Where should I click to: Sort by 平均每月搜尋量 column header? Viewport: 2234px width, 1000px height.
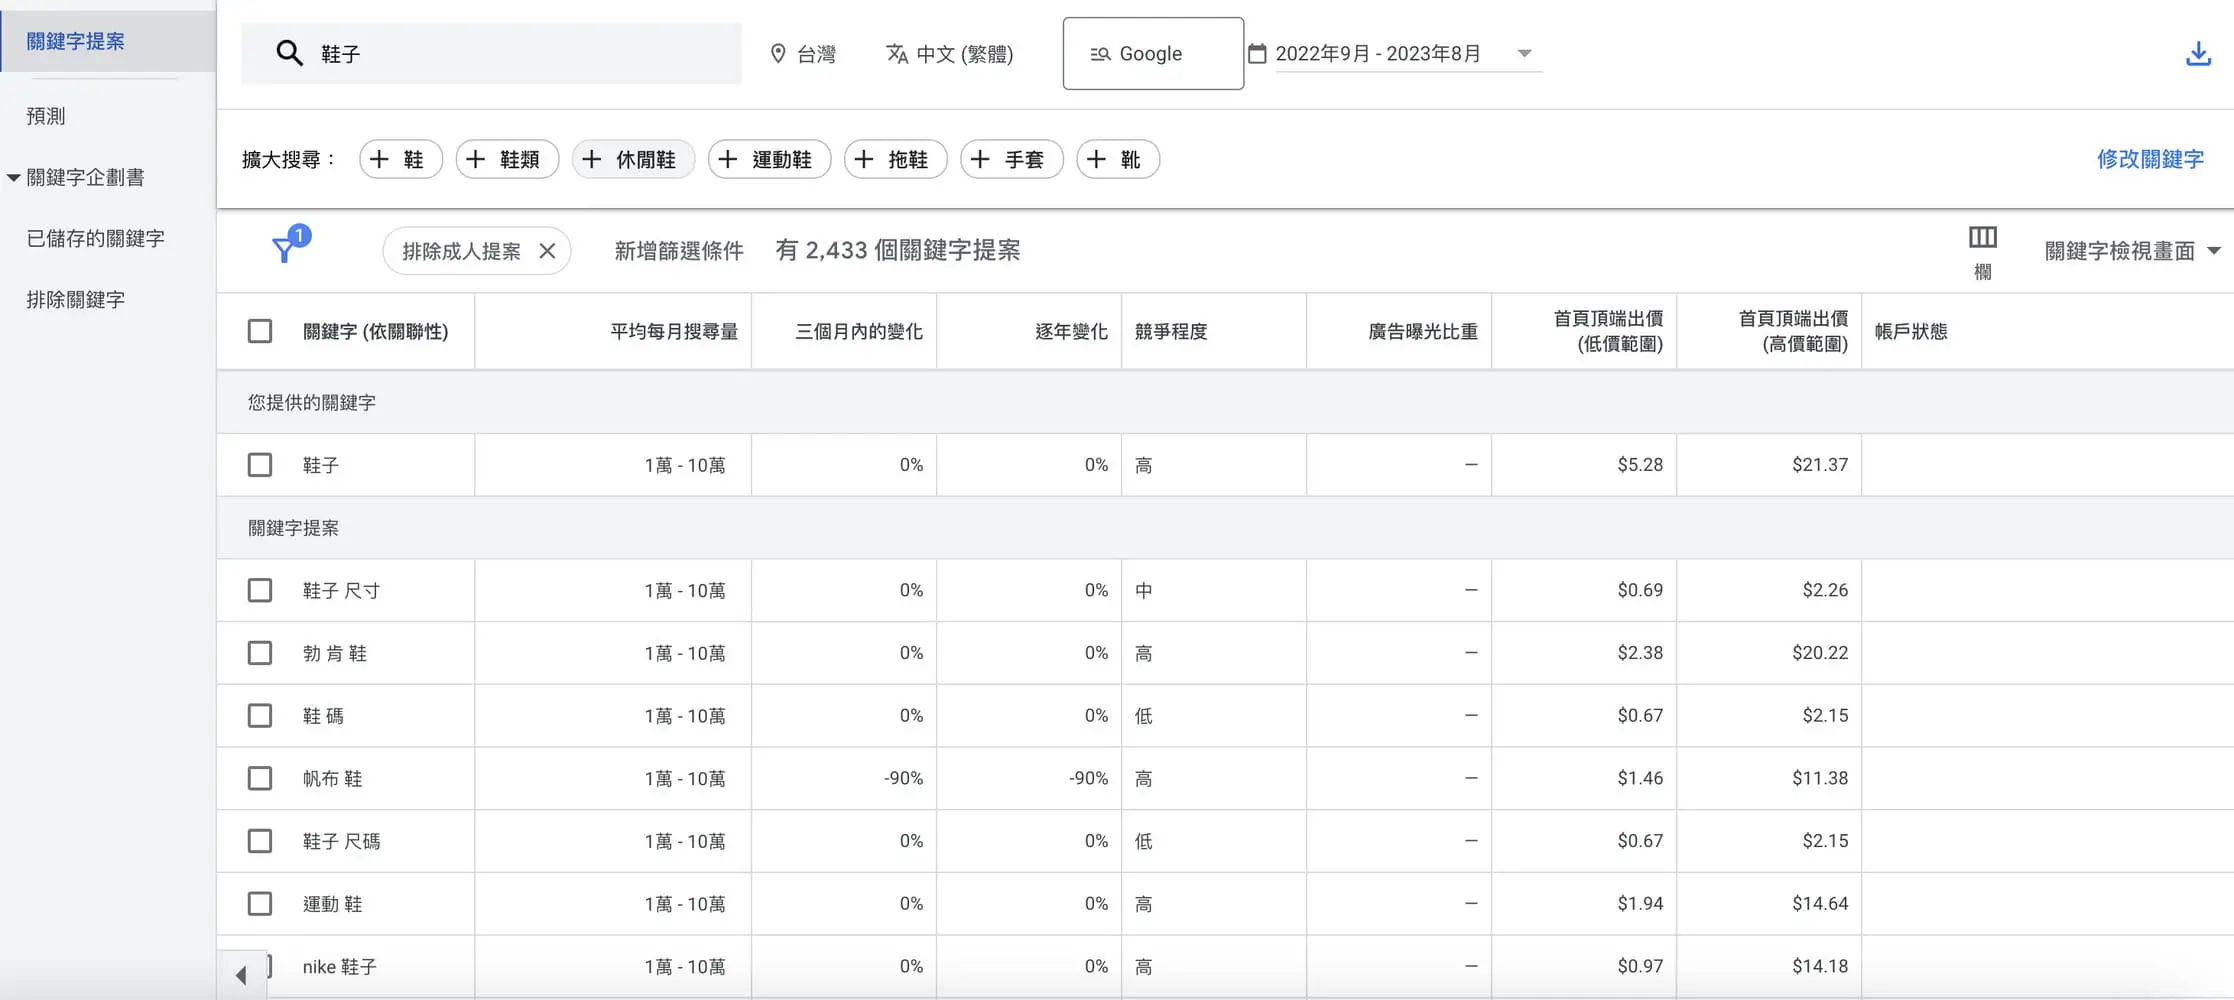[x=674, y=331]
